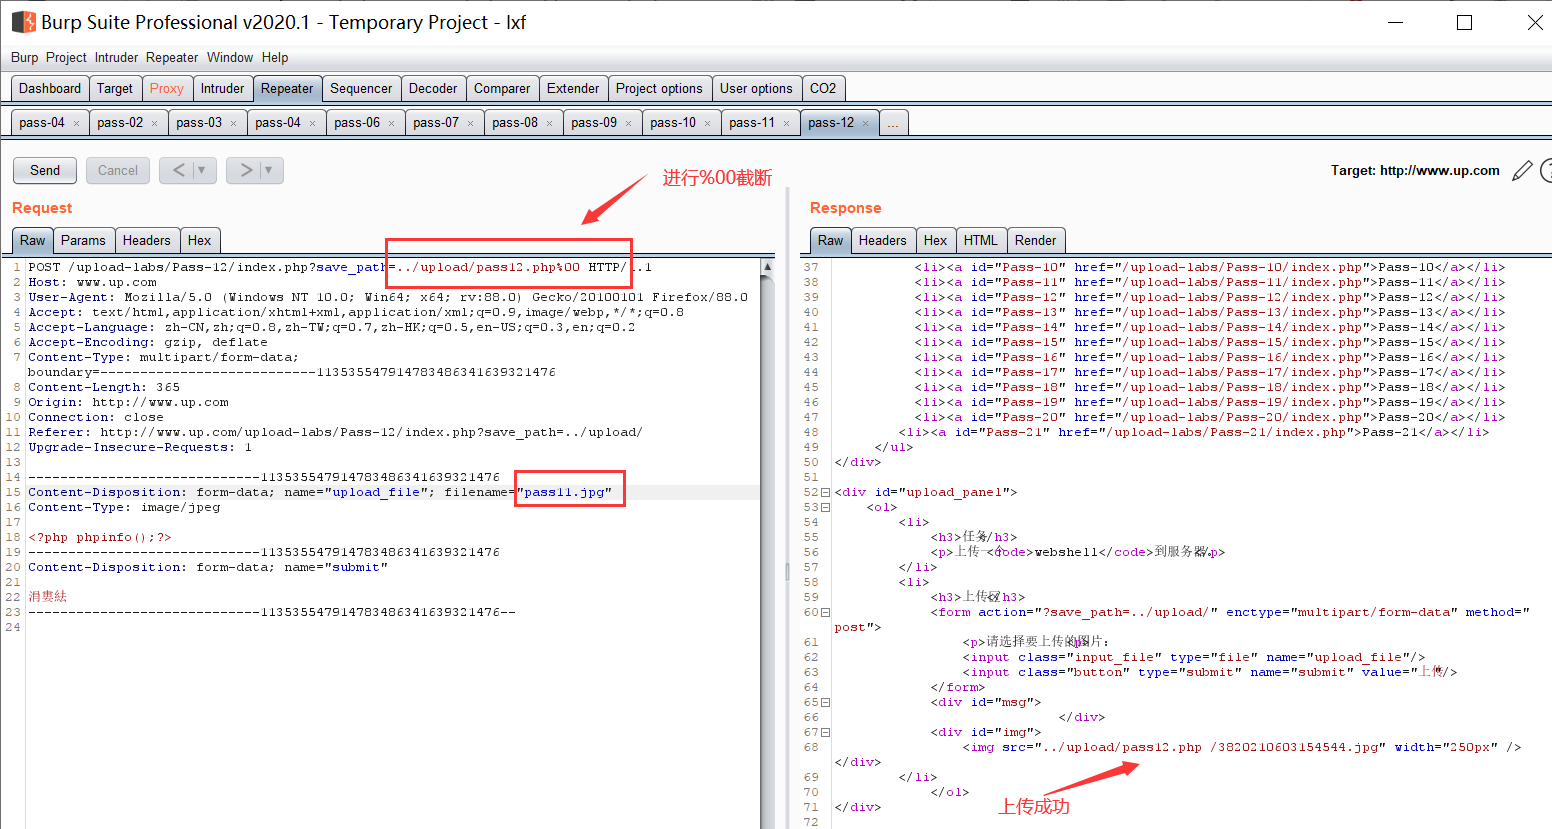Open the User options tab
Viewport: 1552px width, 829px height.
pos(756,88)
